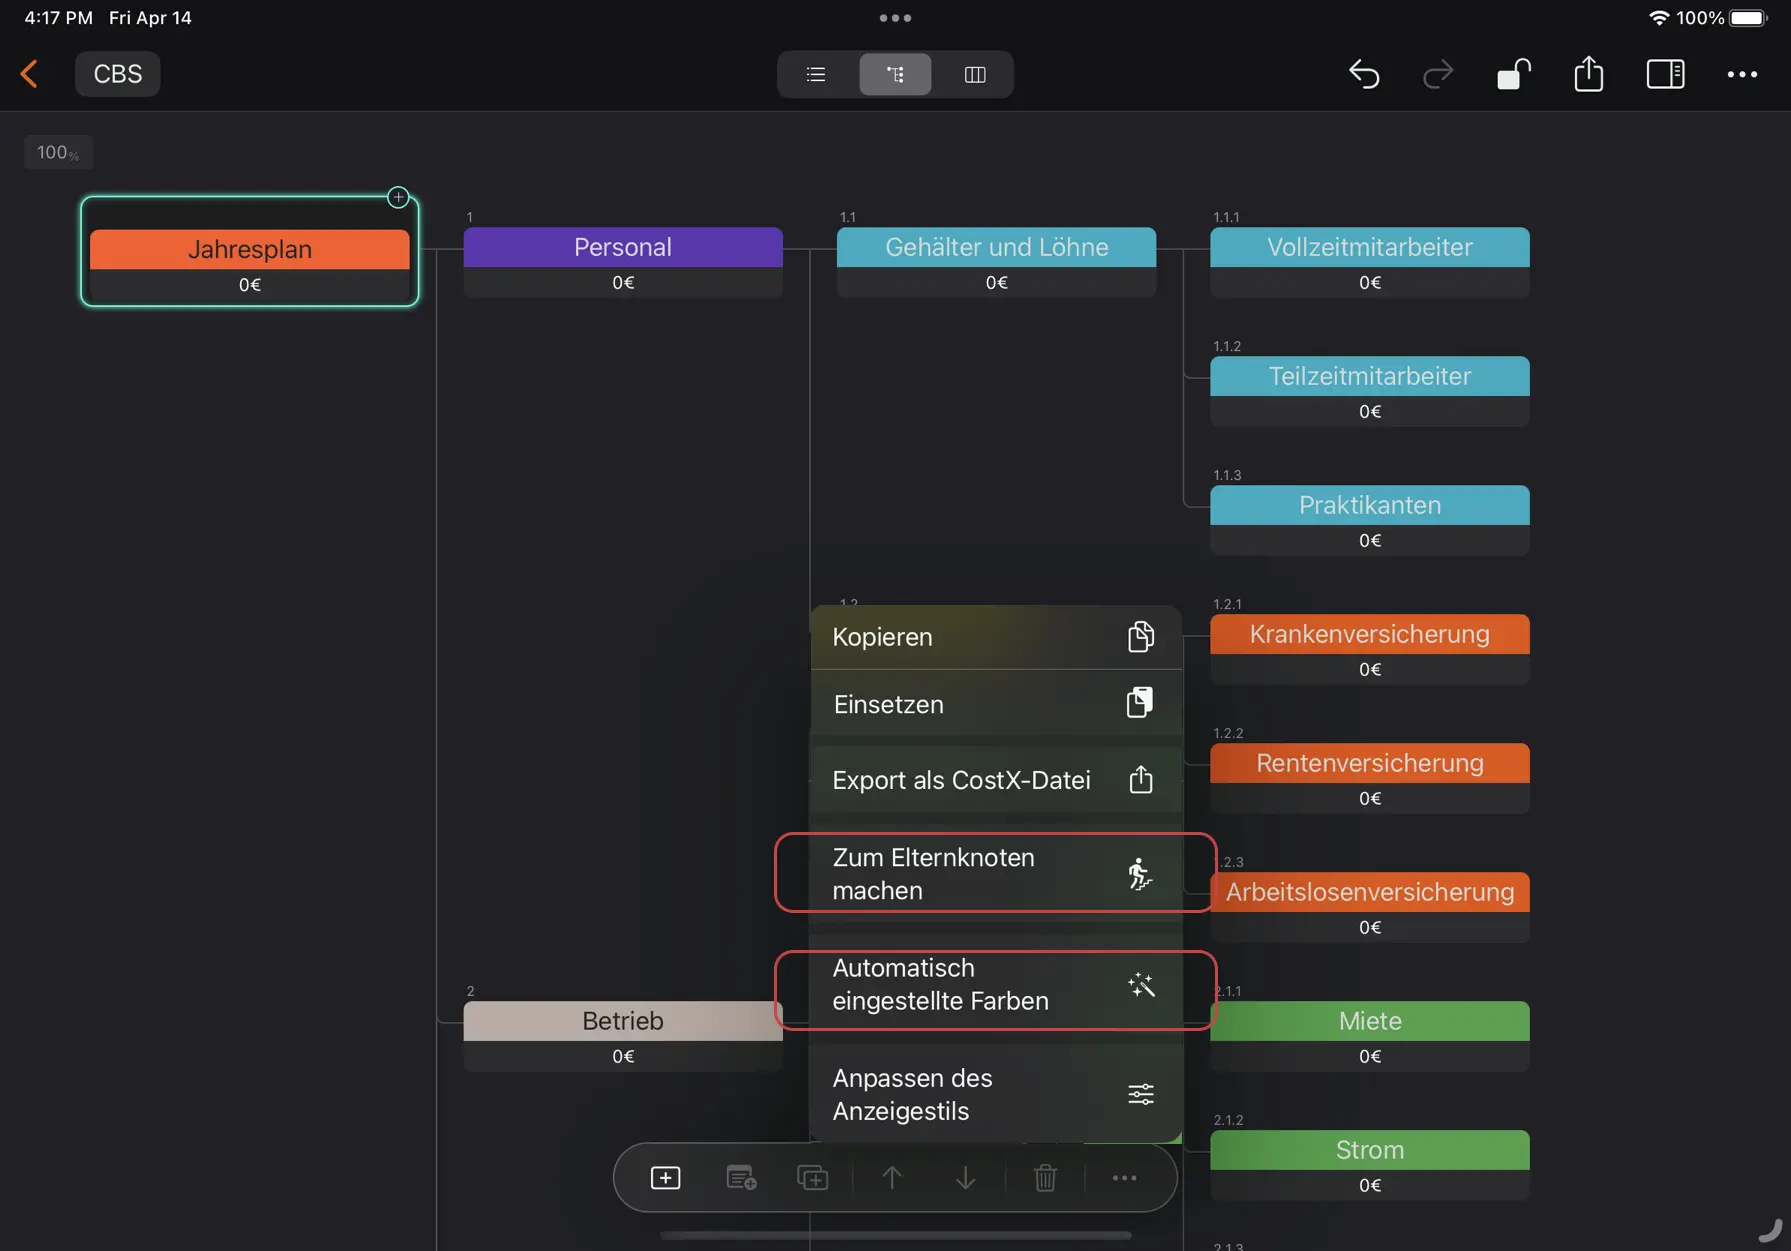Viewport: 1791px width, 1251px height.
Task: Add a new node from bottom toolbar
Action: coord(665,1178)
